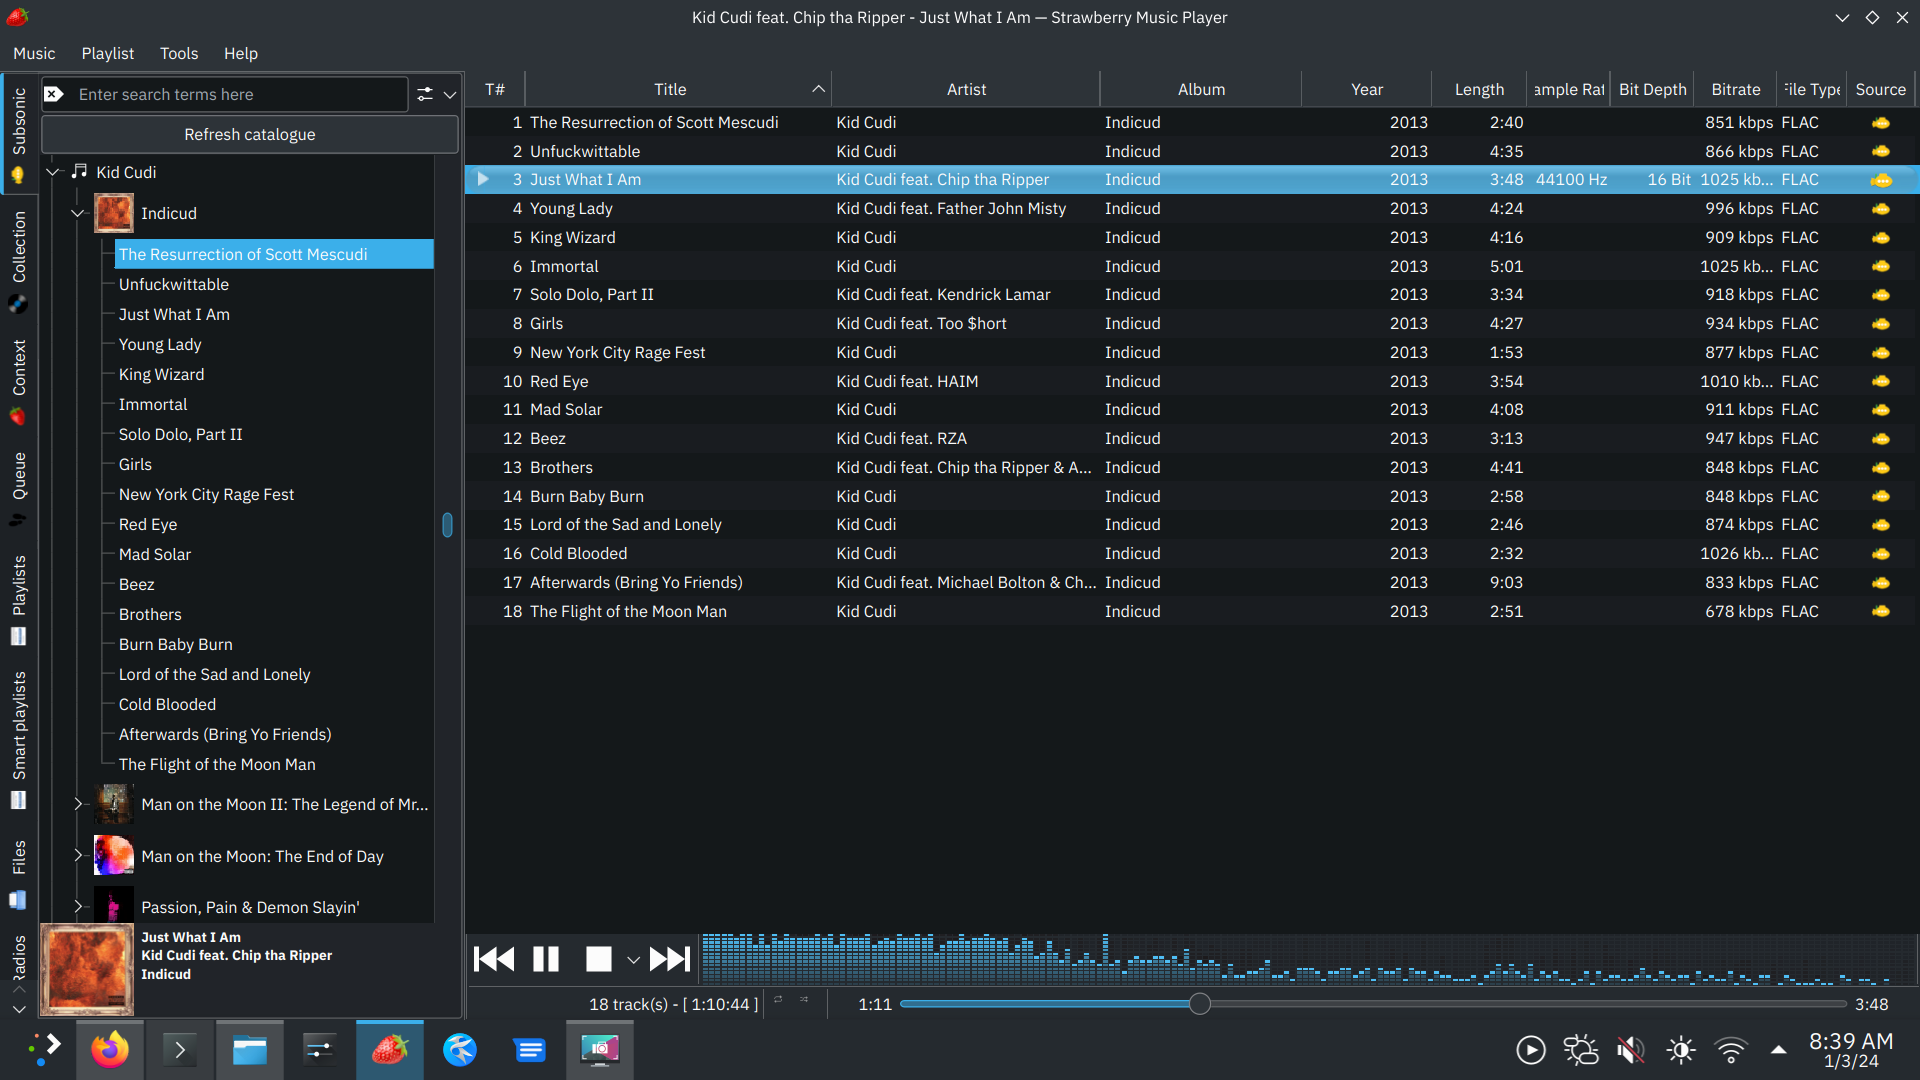The height and width of the screenshot is (1080, 1920).
Task: Click the now-playing Indicud cover art
Action: point(87,969)
